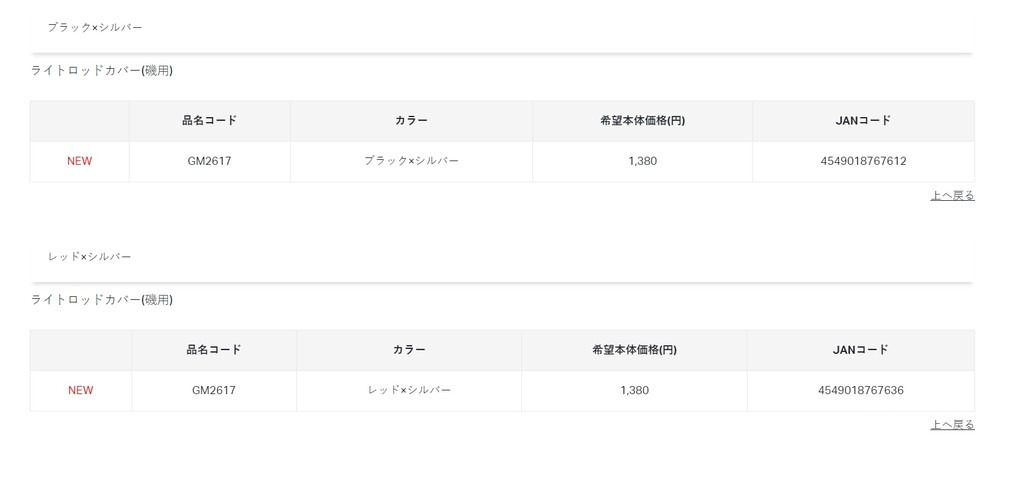Click the ライトロッドカバー(磯用) heading under レッド×シルバー
This screenshot has height=479, width=1024.
(102, 300)
